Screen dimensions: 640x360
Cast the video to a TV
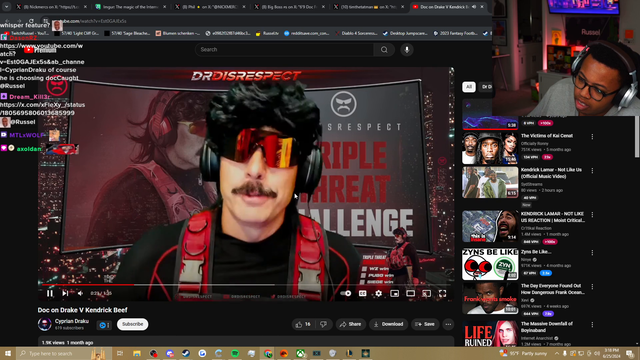426,293
